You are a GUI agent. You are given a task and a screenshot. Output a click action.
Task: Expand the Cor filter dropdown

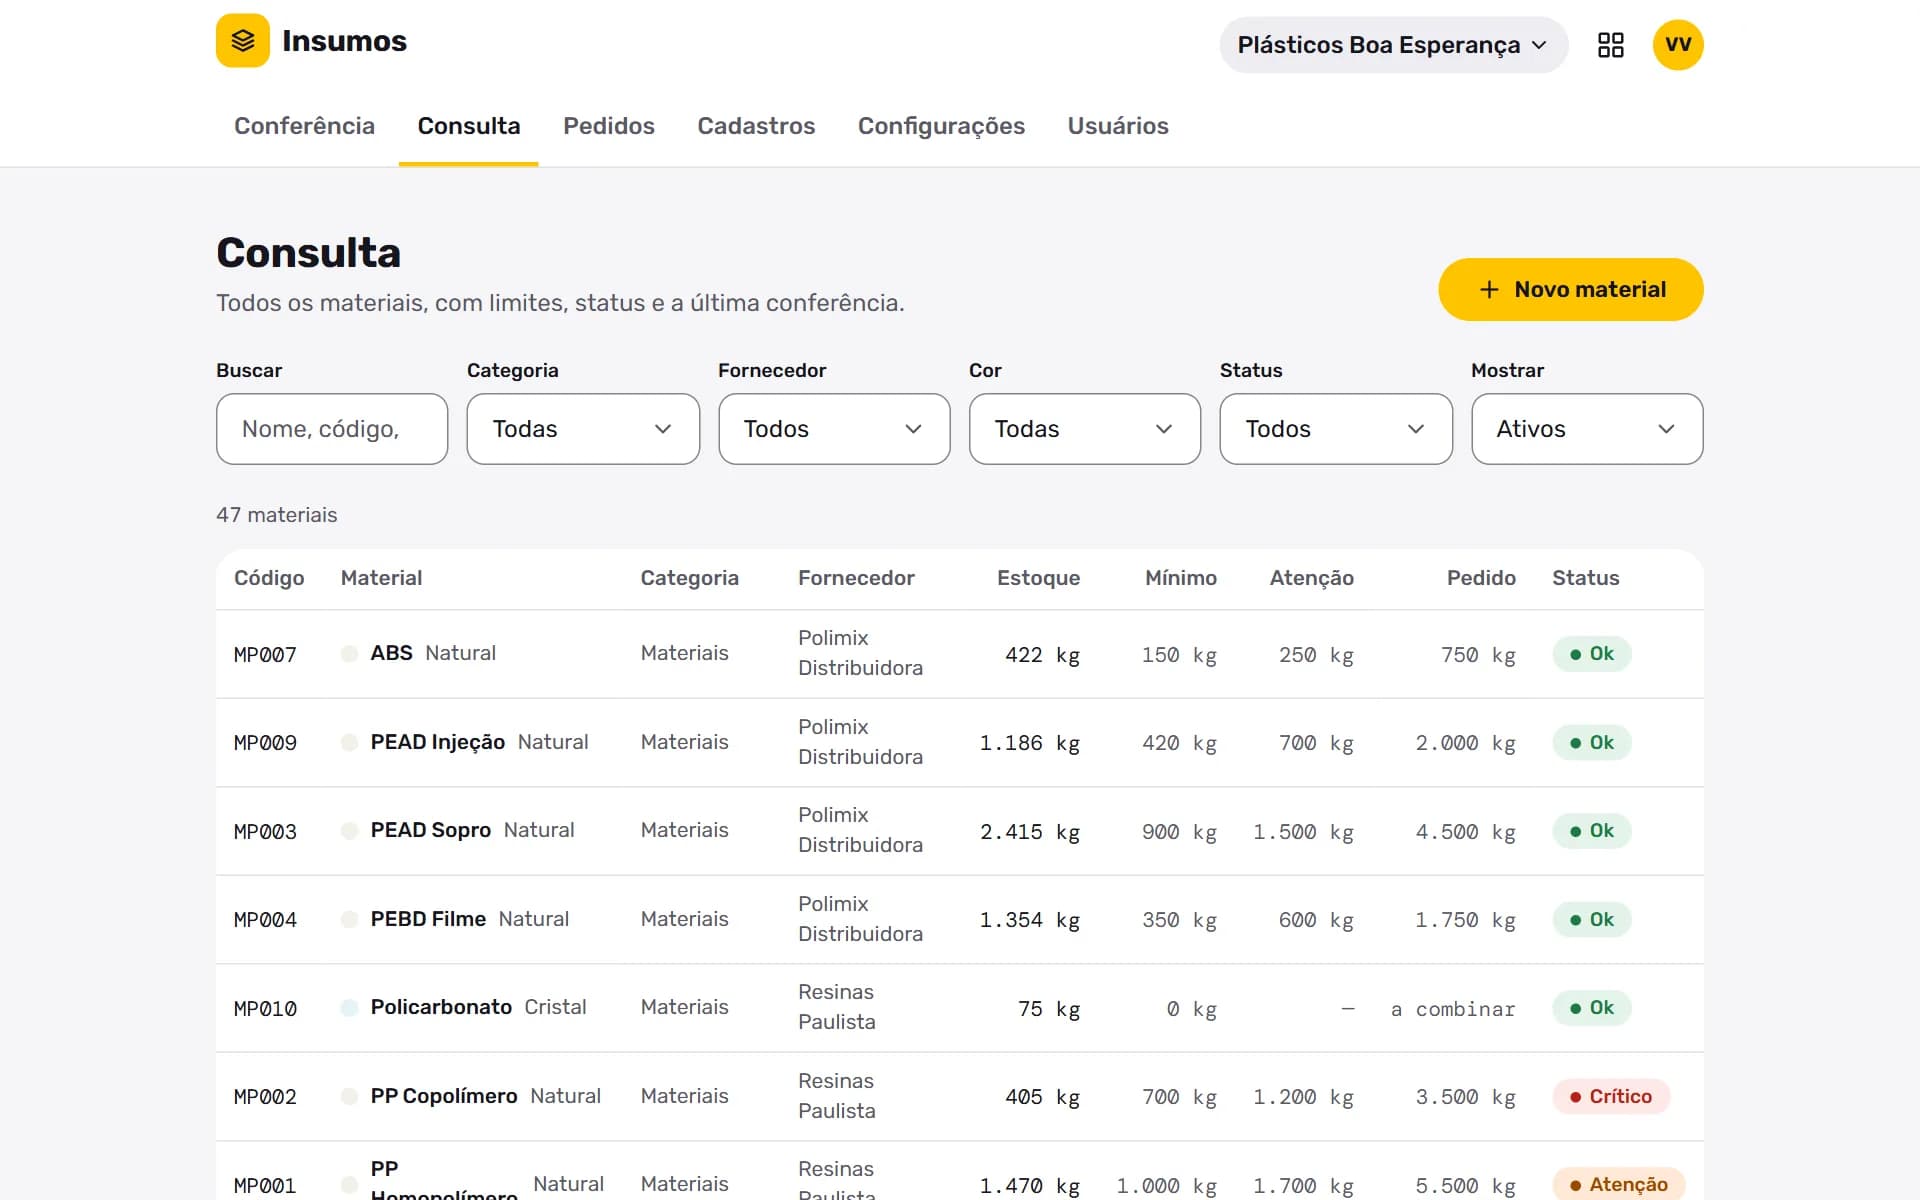[1085, 429]
